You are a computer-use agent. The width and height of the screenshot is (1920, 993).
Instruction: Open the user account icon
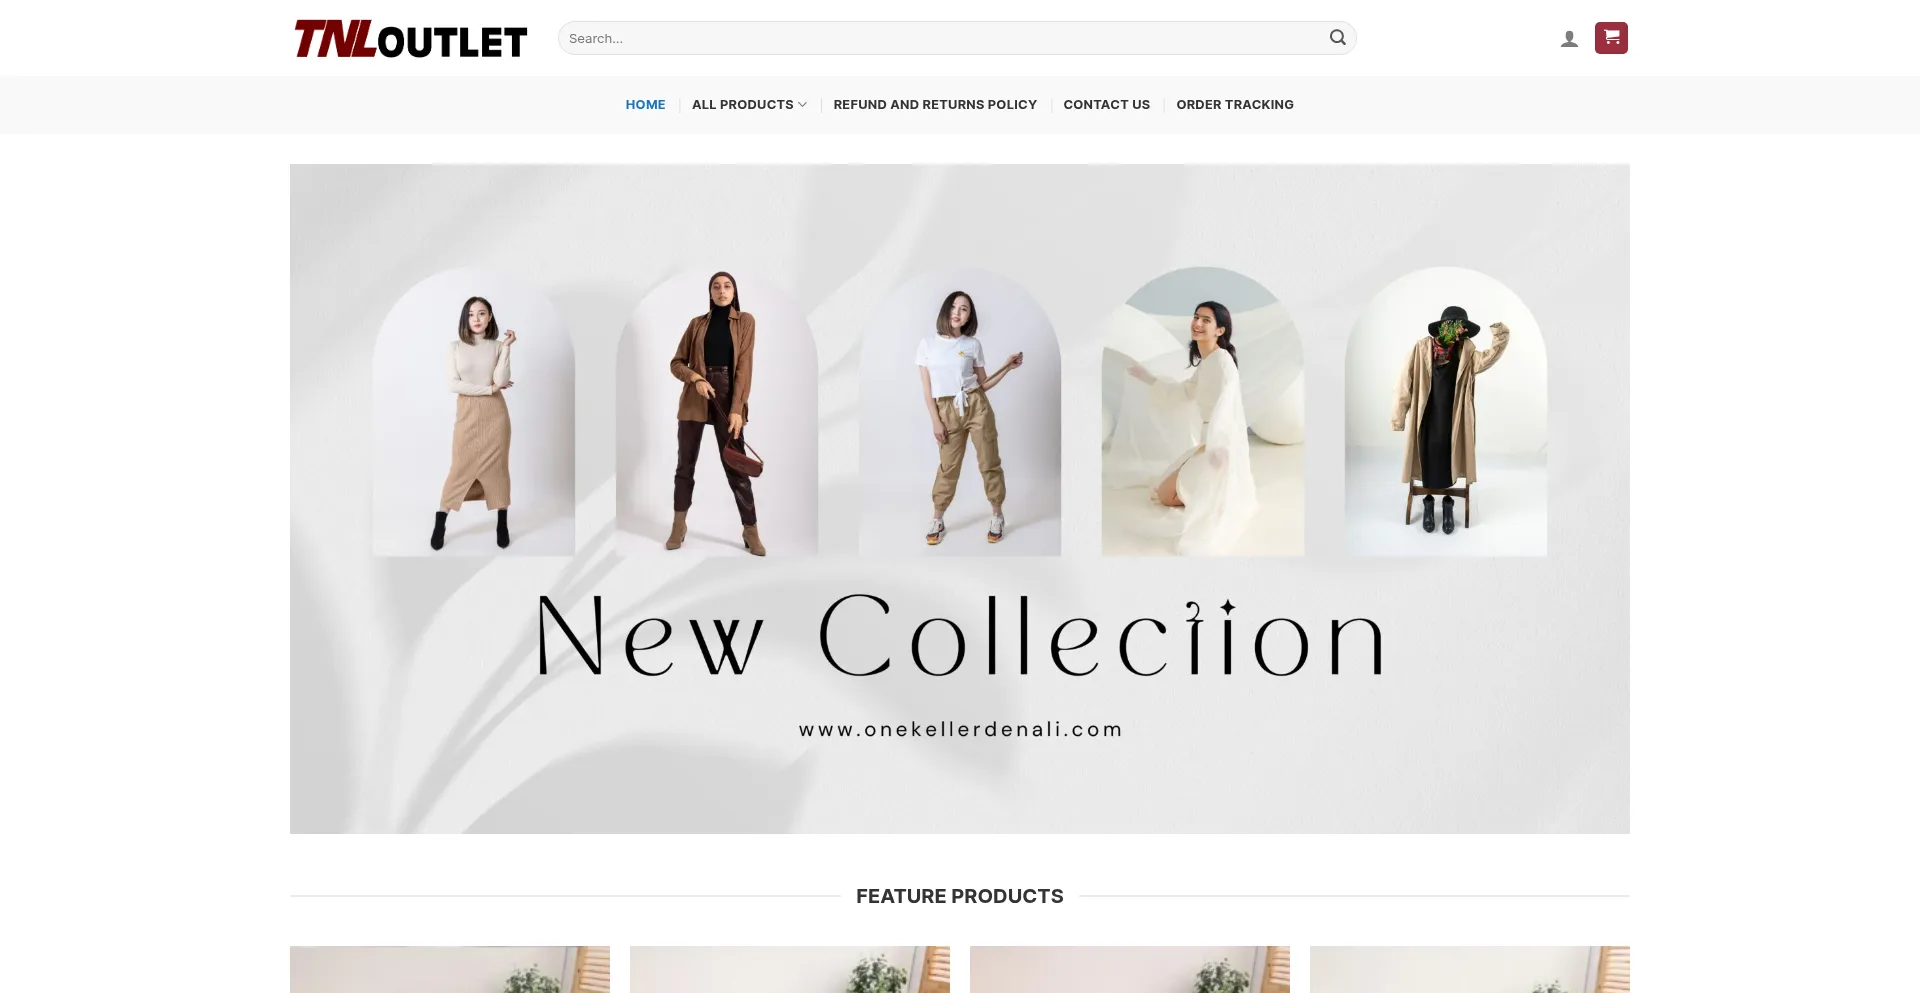click(1569, 39)
